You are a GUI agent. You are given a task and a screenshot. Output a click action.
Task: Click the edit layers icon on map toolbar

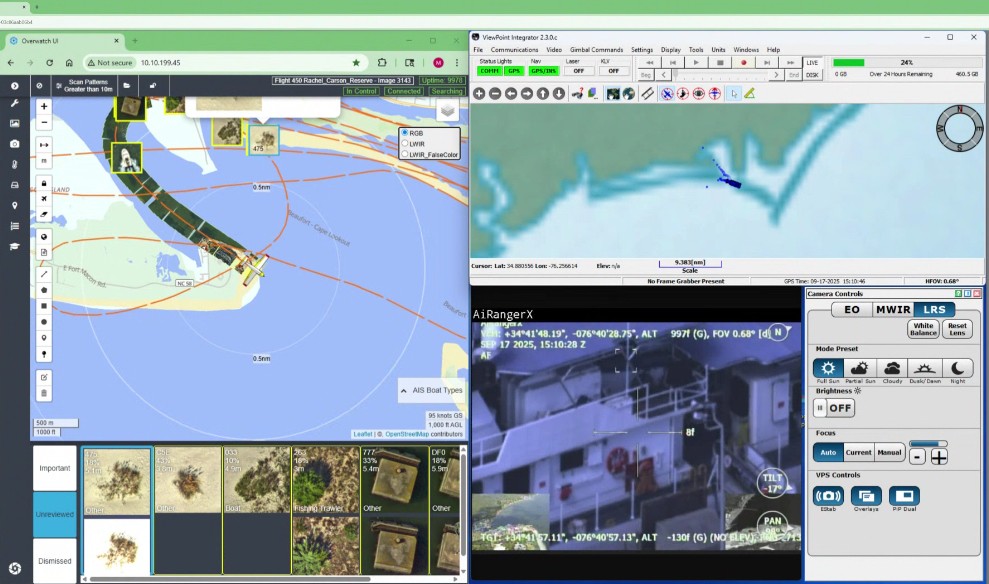(44, 377)
